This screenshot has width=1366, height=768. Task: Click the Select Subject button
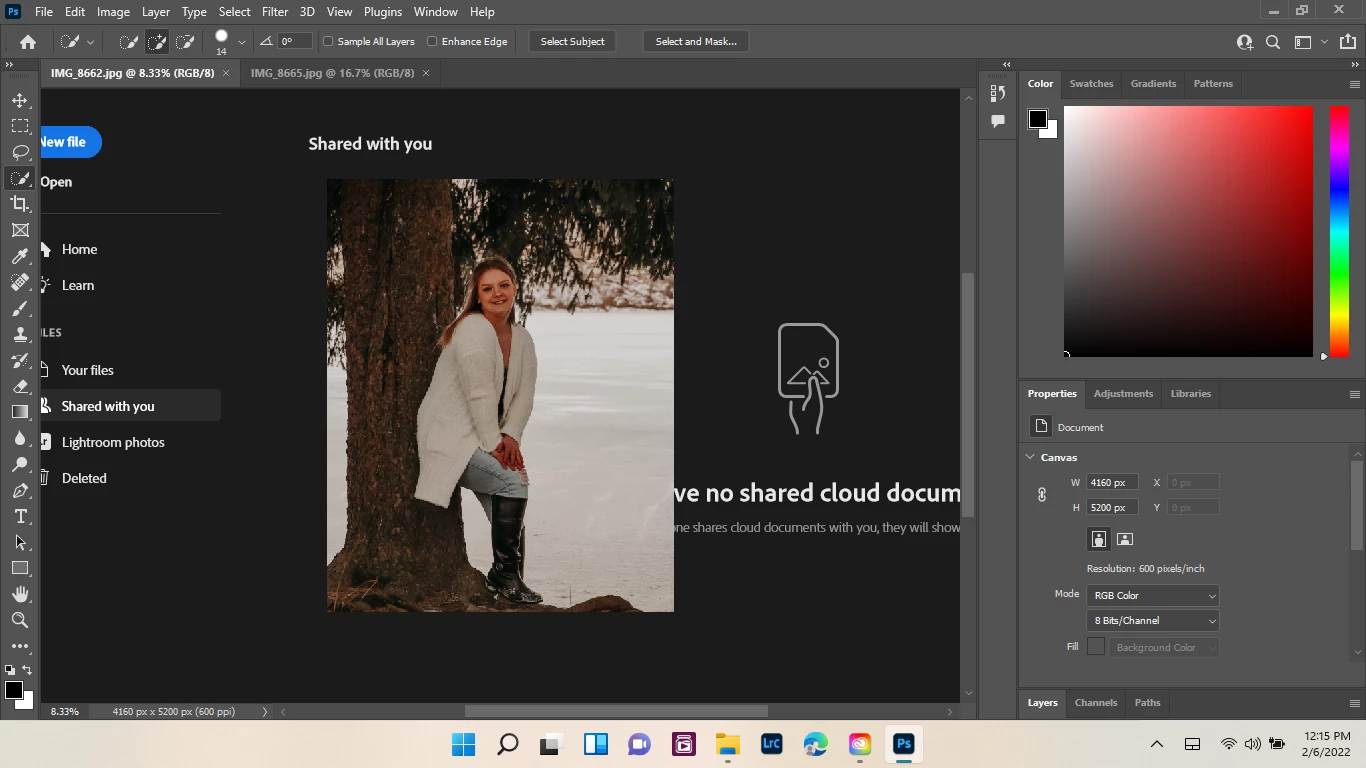[572, 42]
